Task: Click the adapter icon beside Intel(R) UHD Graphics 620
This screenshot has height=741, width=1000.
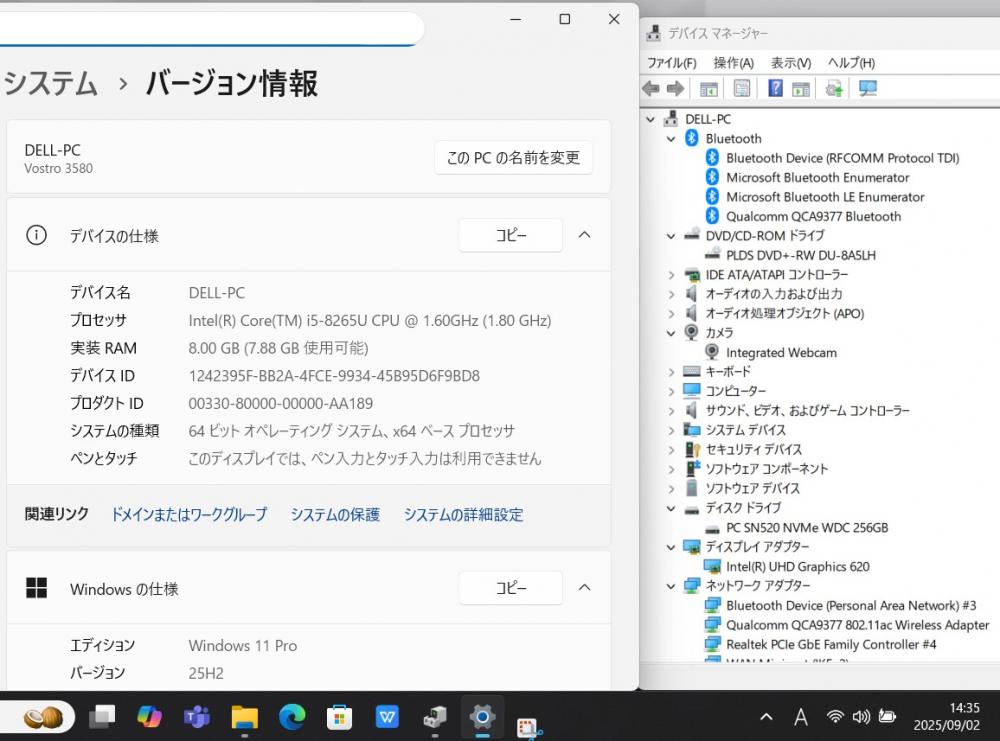Action: 712,566
